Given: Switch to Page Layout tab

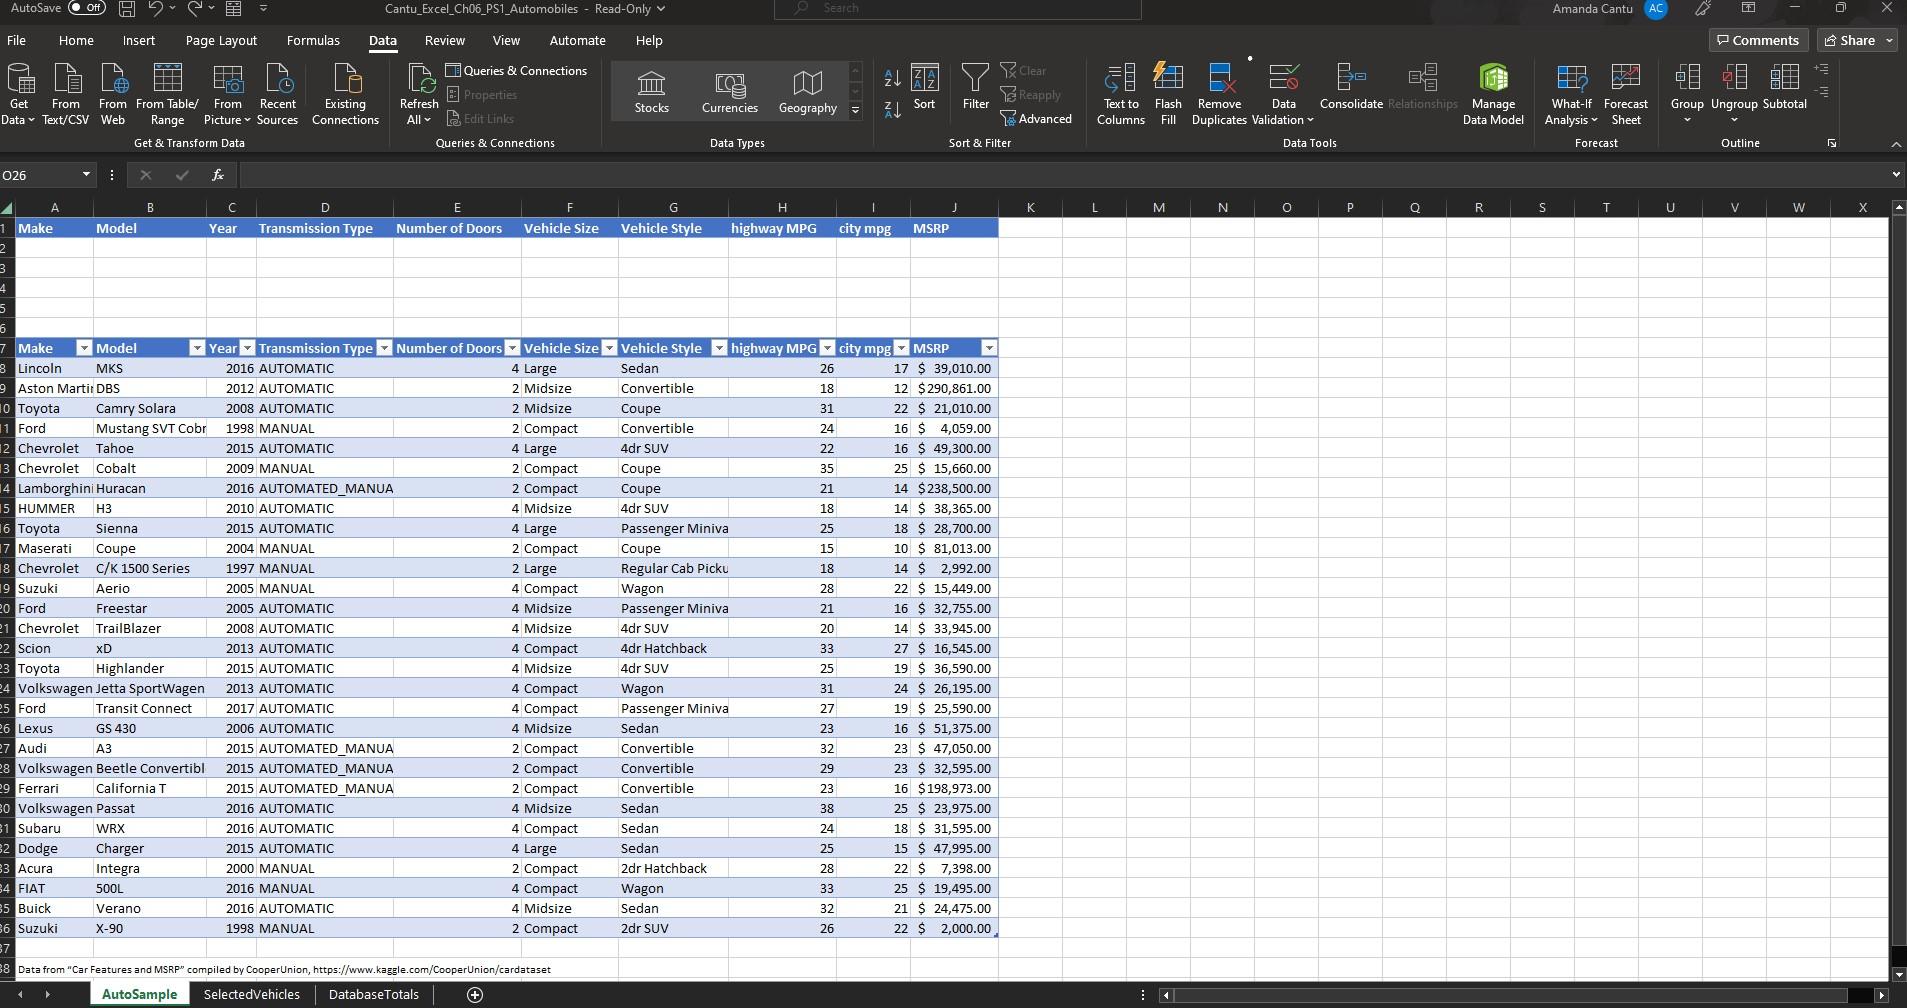Looking at the screenshot, I should pos(221,41).
